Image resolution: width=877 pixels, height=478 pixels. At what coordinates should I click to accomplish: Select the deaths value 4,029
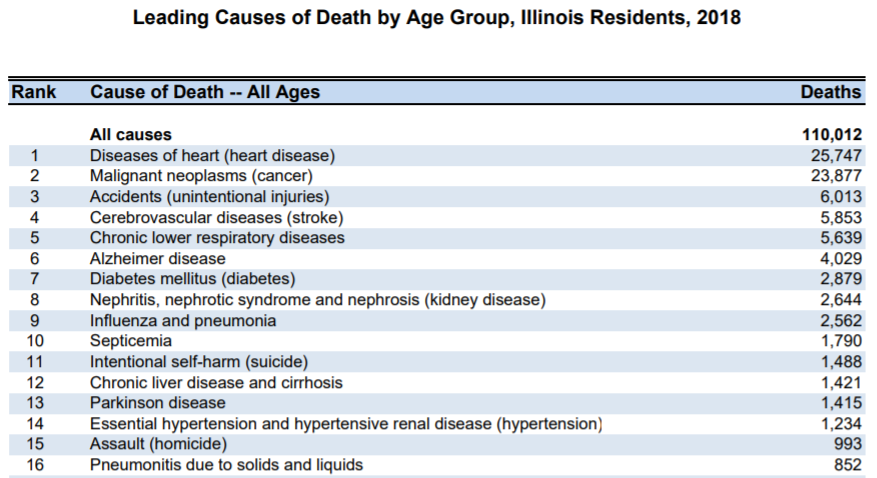tap(841, 258)
